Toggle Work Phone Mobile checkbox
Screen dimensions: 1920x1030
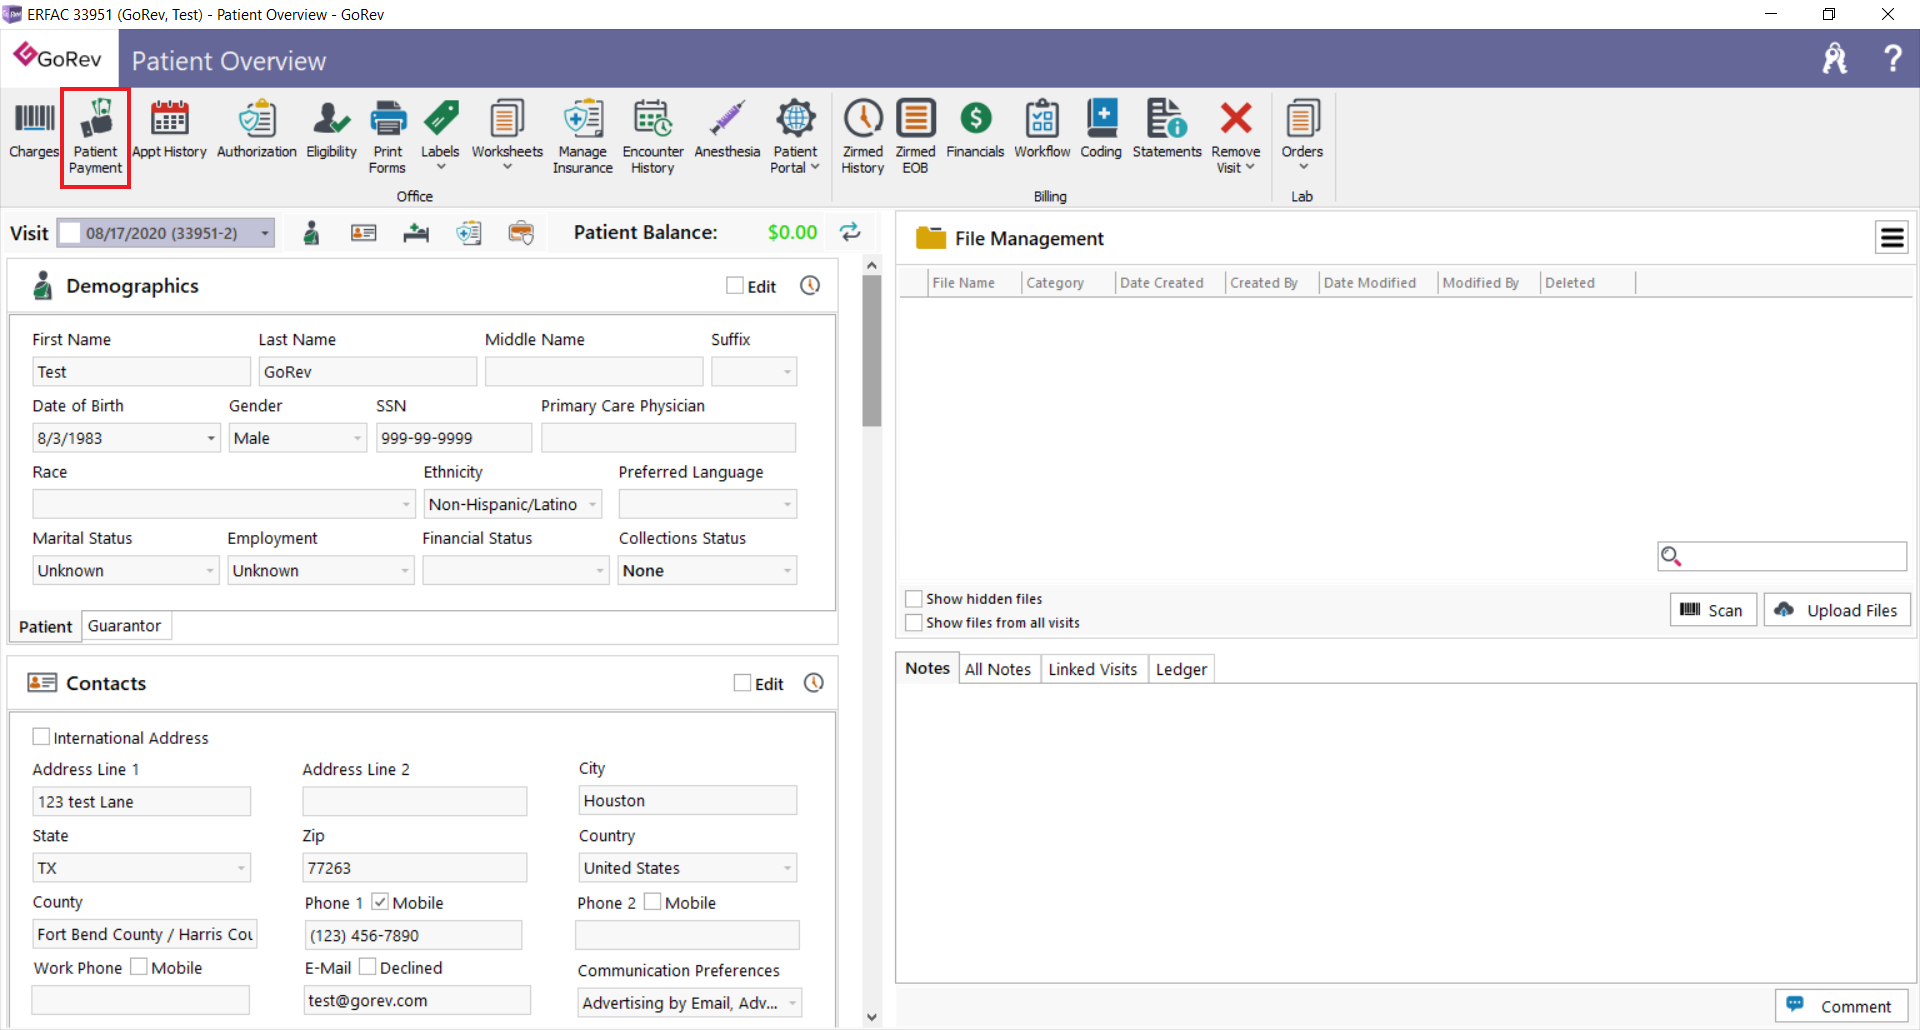click(x=139, y=967)
